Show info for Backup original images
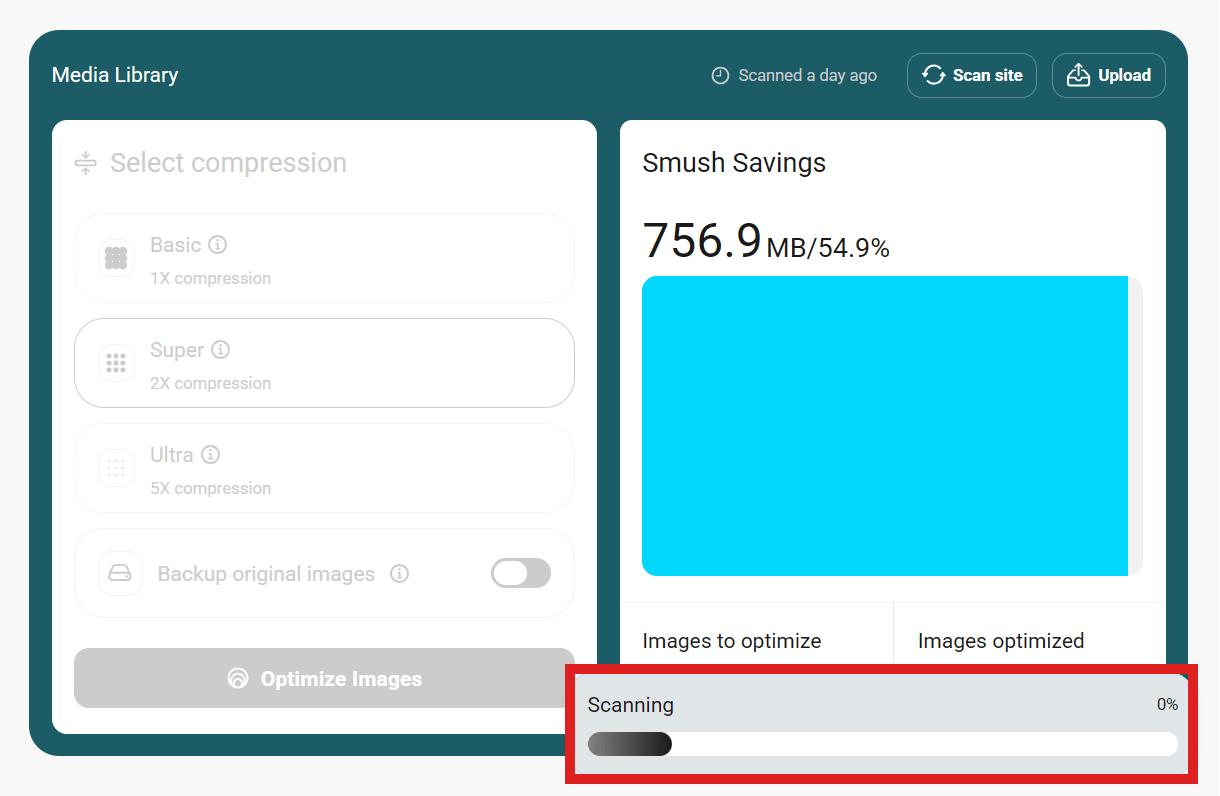The width and height of the screenshot is (1220, 796). pyautogui.click(x=400, y=574)
